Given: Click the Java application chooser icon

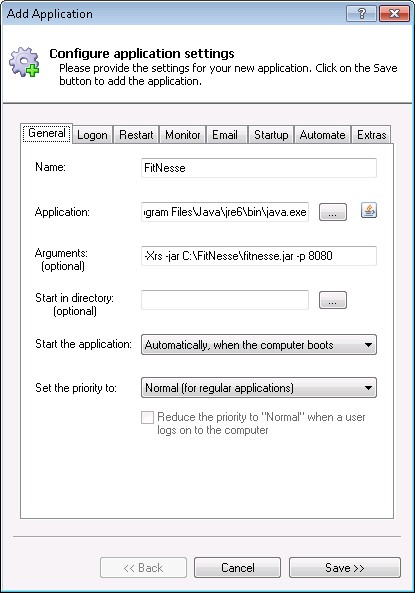Looking at the screenshot, I should pos(368,210).
